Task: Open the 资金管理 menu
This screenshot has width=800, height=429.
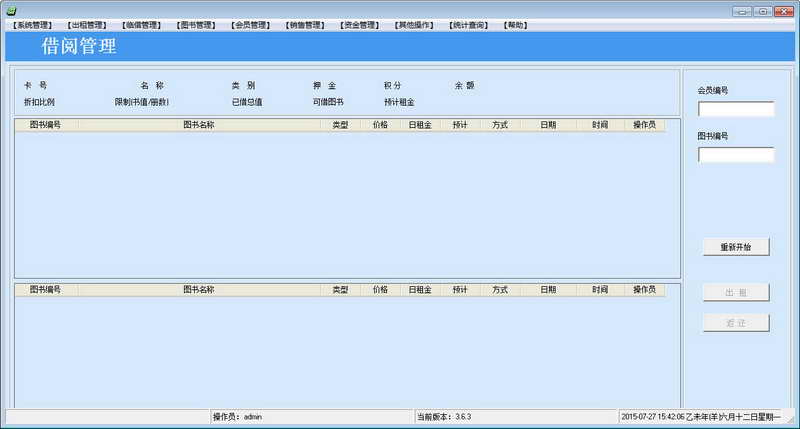Action: (x=359, y=25)
